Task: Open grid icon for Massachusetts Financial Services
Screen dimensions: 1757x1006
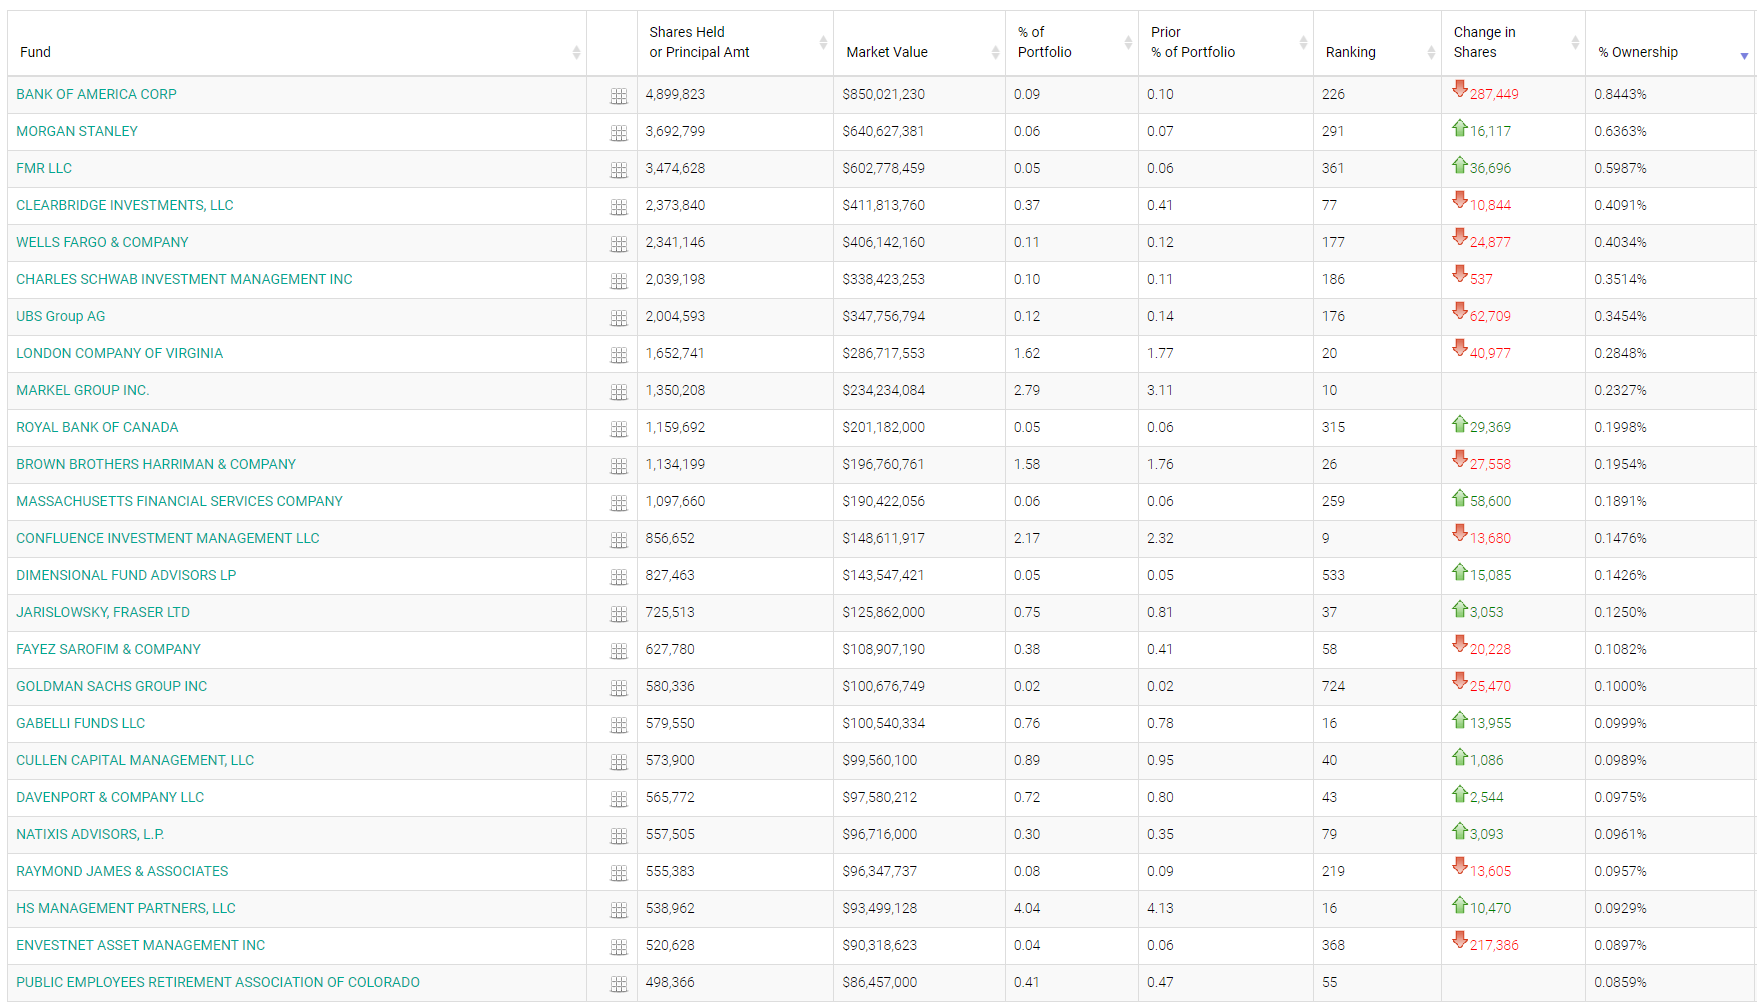Action: click(x=619, y=503)
